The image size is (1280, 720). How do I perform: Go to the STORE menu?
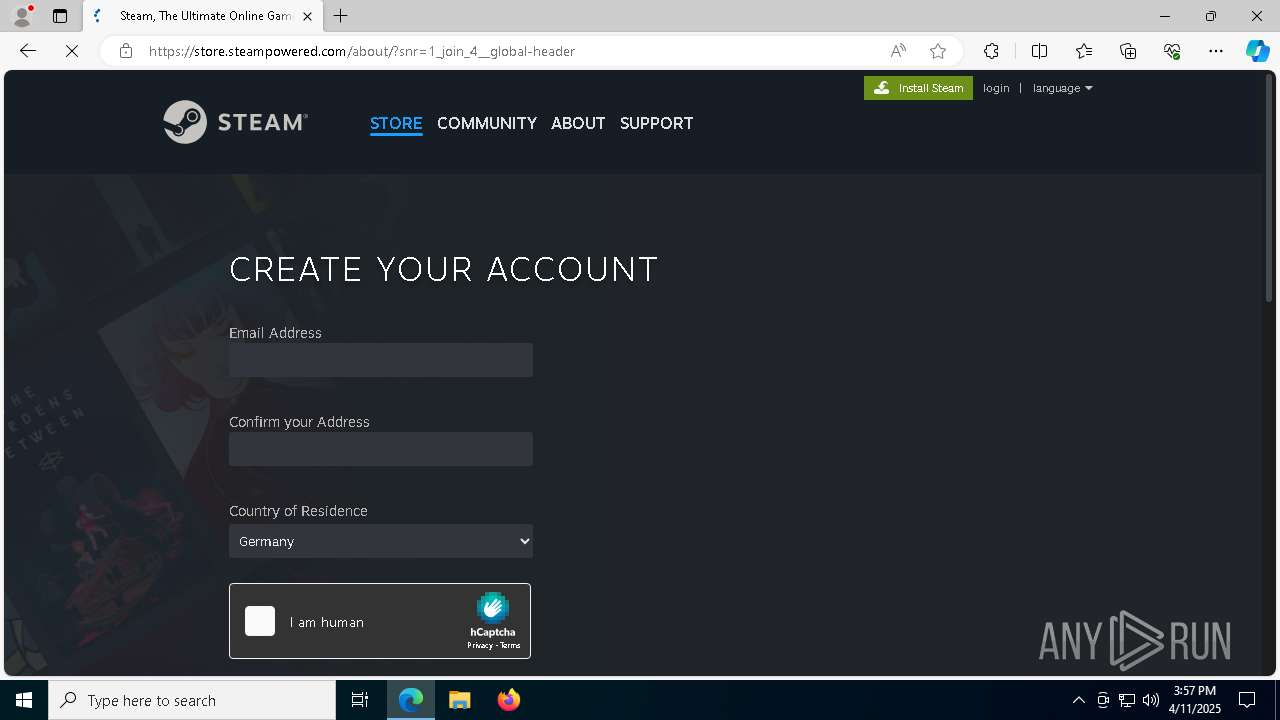click(x=396, y=123)
